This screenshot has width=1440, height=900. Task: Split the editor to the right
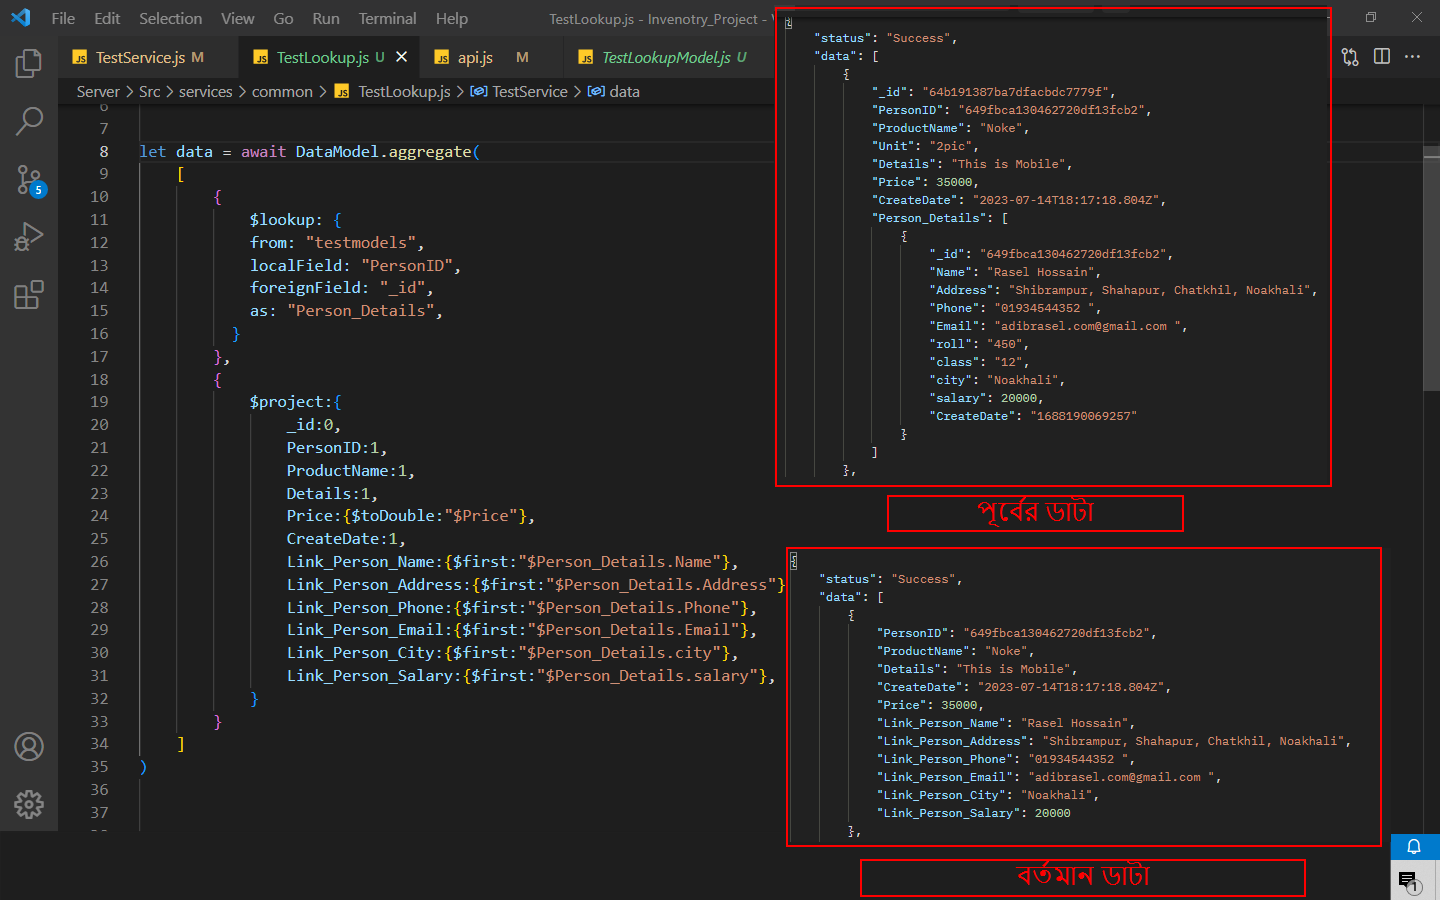pos(1382,57)
